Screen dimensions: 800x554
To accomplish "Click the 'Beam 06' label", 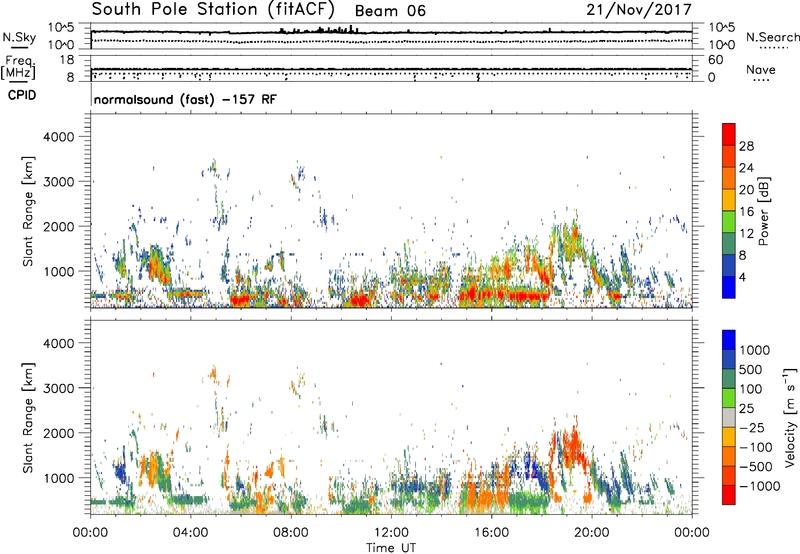I will point(390,11).
